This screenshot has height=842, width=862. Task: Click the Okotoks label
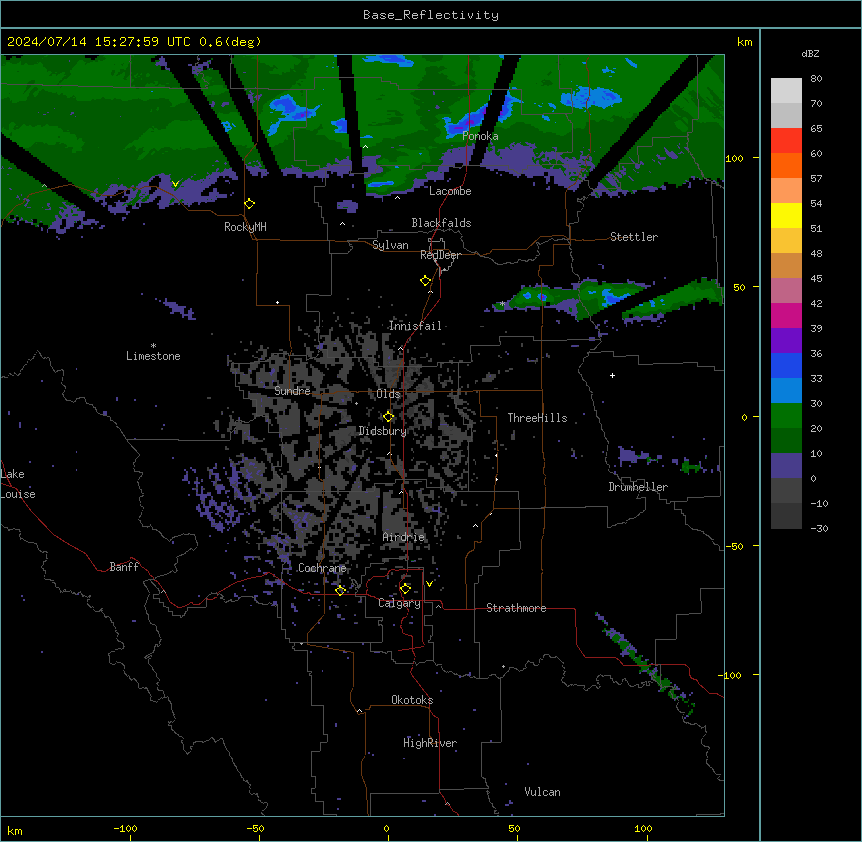412,700
